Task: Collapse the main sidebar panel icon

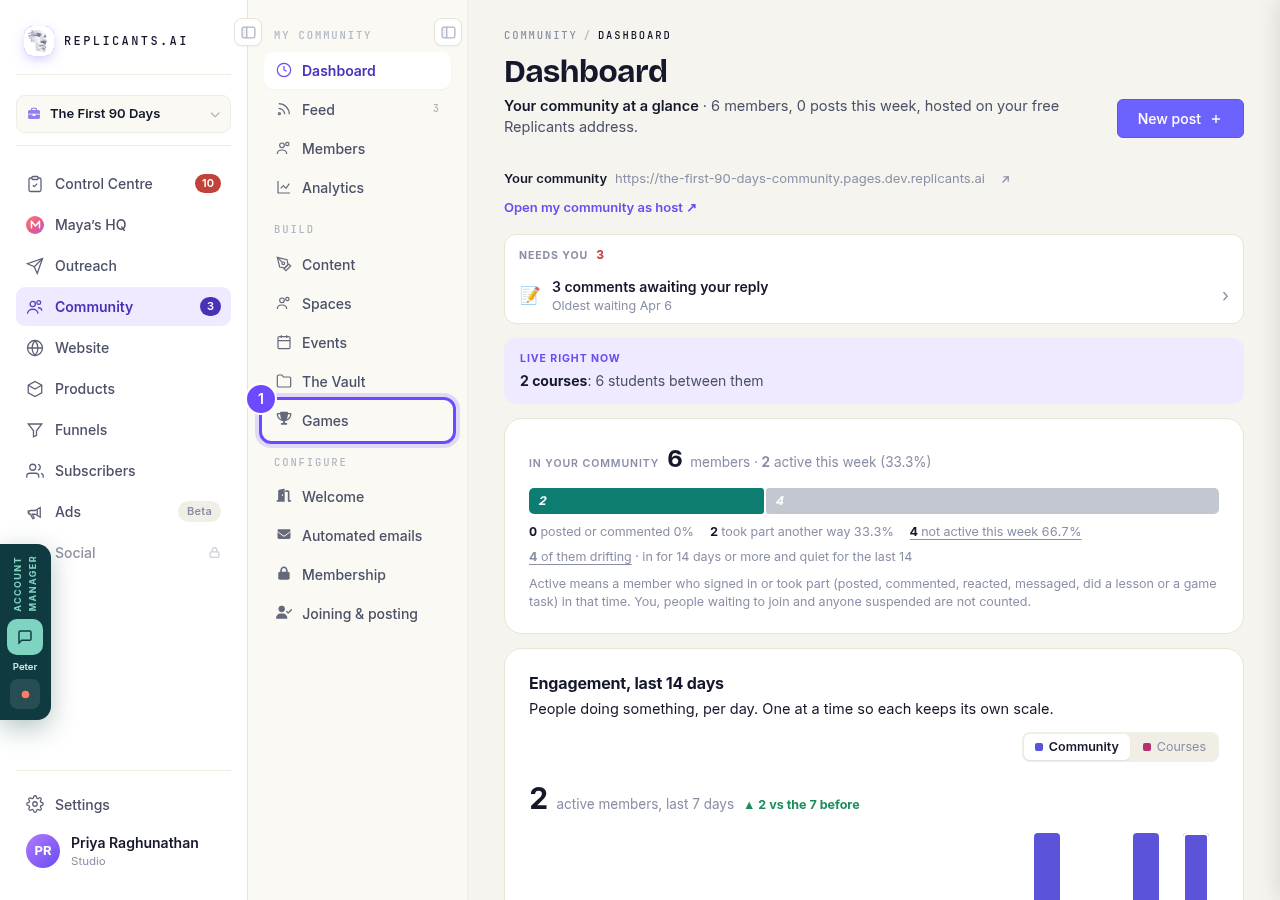Action: click(x=248, y=33)
